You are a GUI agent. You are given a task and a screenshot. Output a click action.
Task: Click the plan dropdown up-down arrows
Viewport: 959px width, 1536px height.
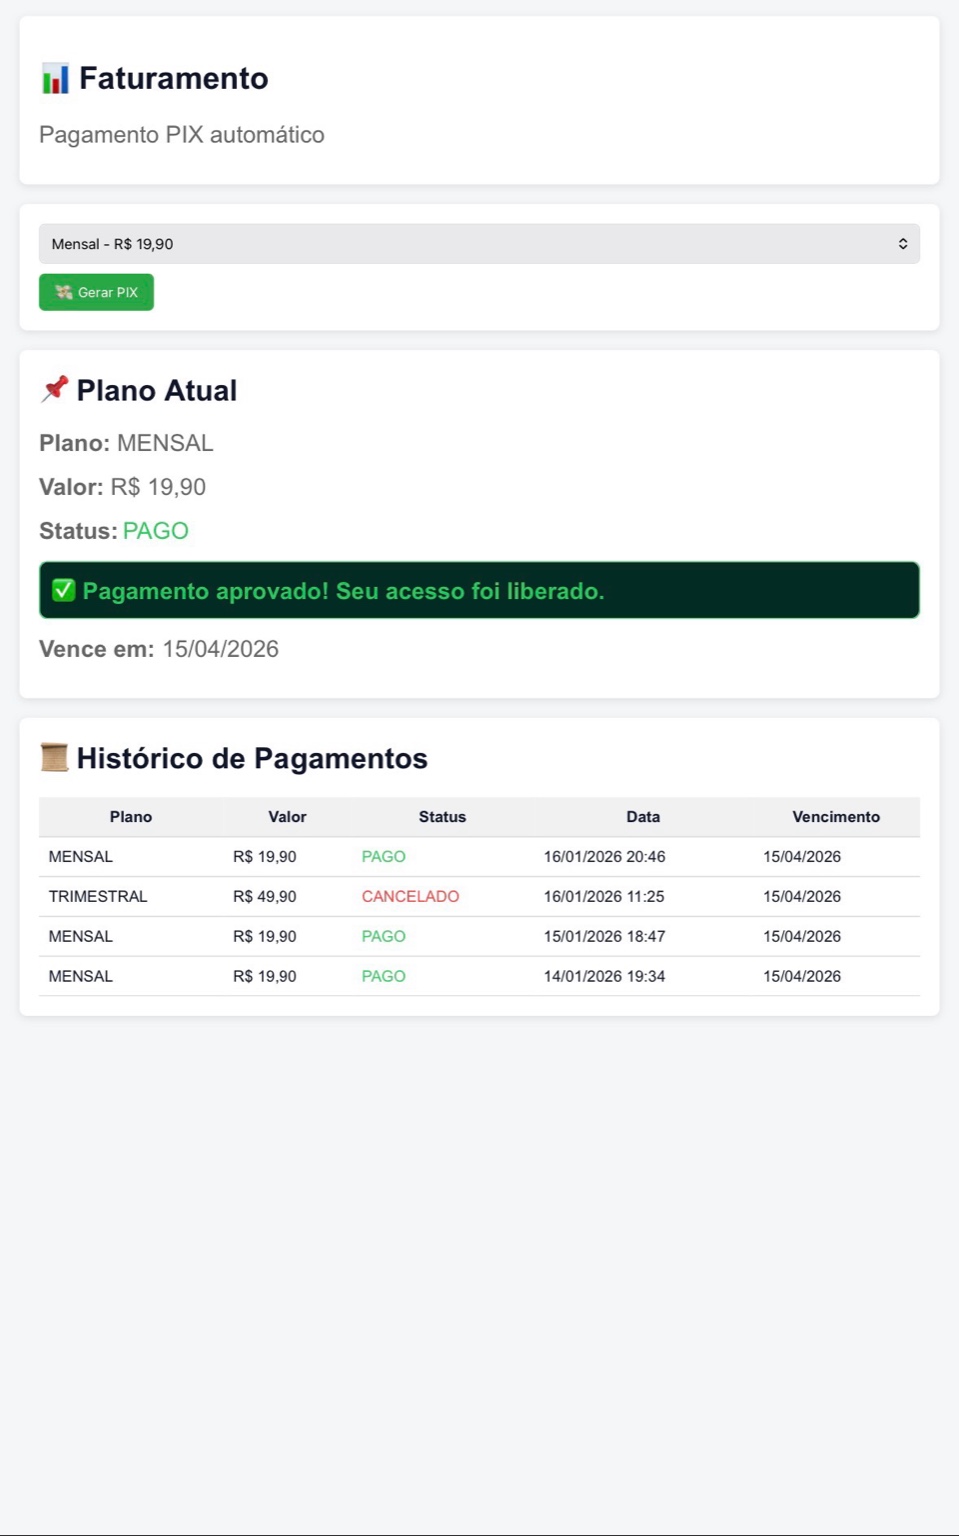tap(902, 244)
